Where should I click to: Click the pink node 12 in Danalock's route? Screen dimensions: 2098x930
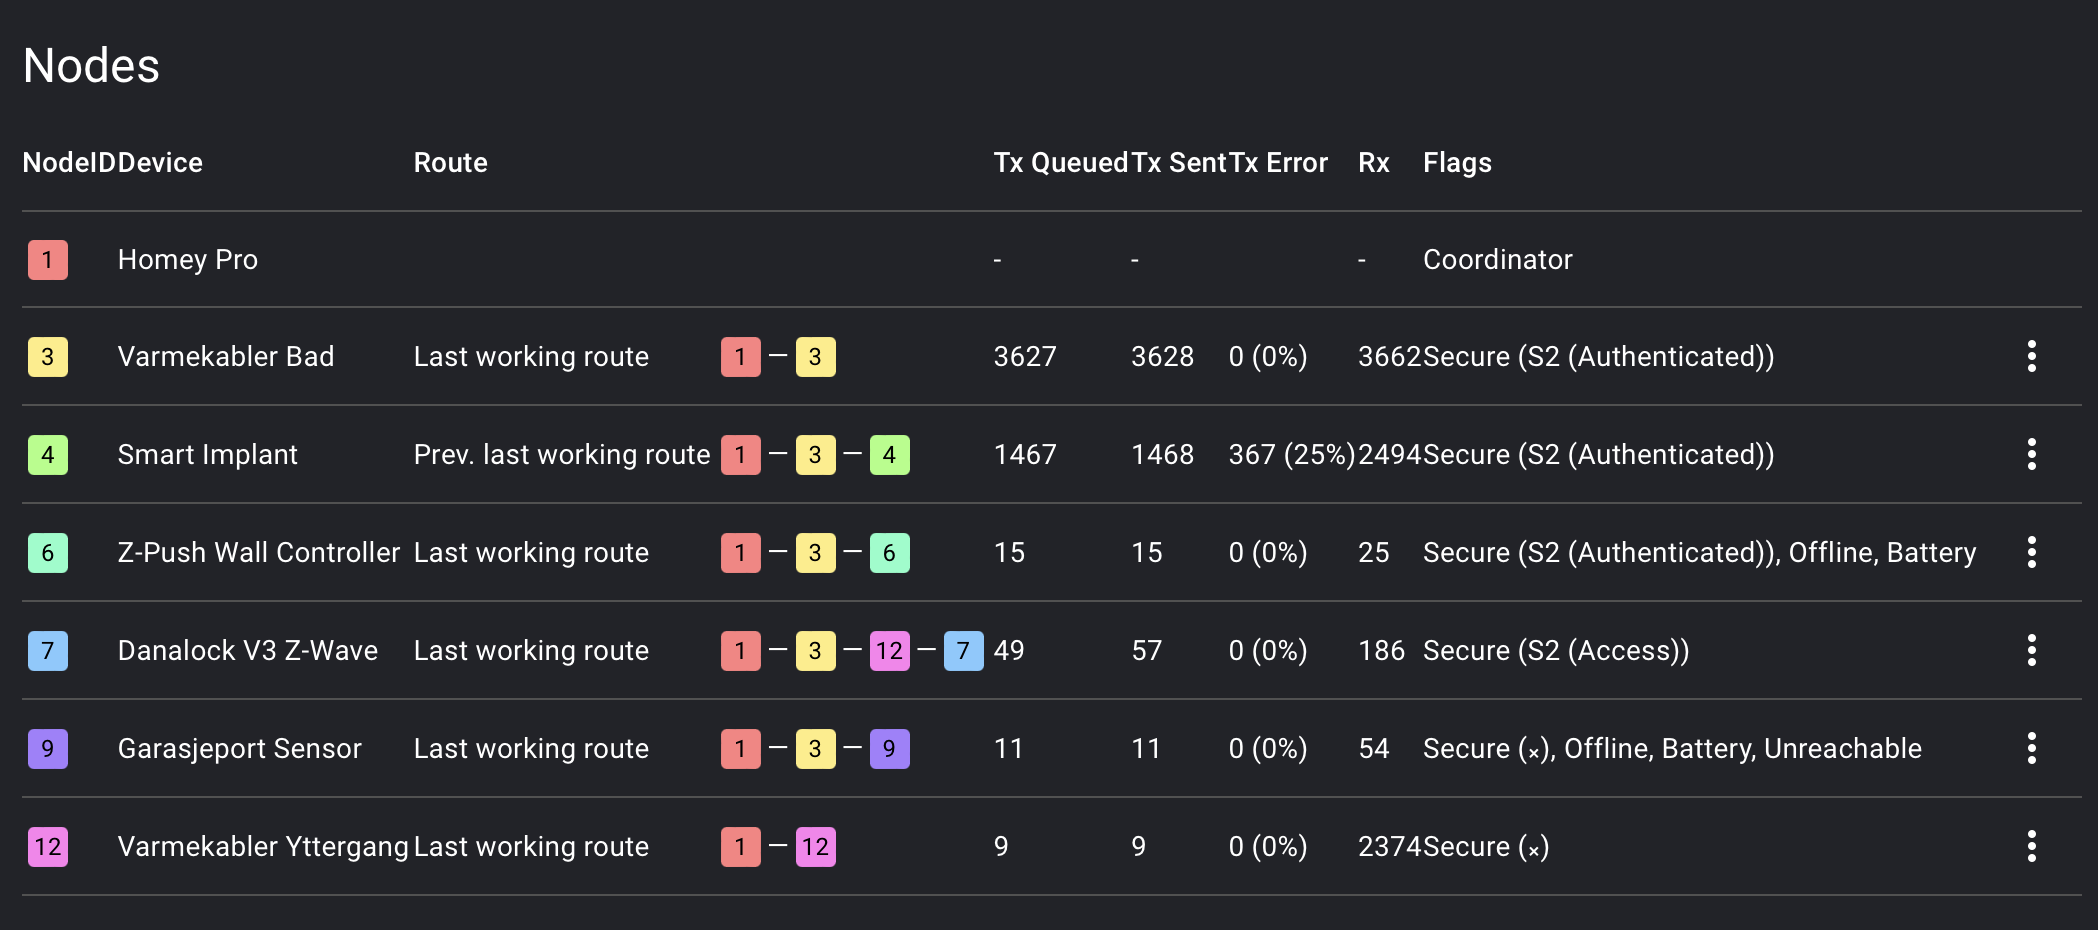pos(889,651)
